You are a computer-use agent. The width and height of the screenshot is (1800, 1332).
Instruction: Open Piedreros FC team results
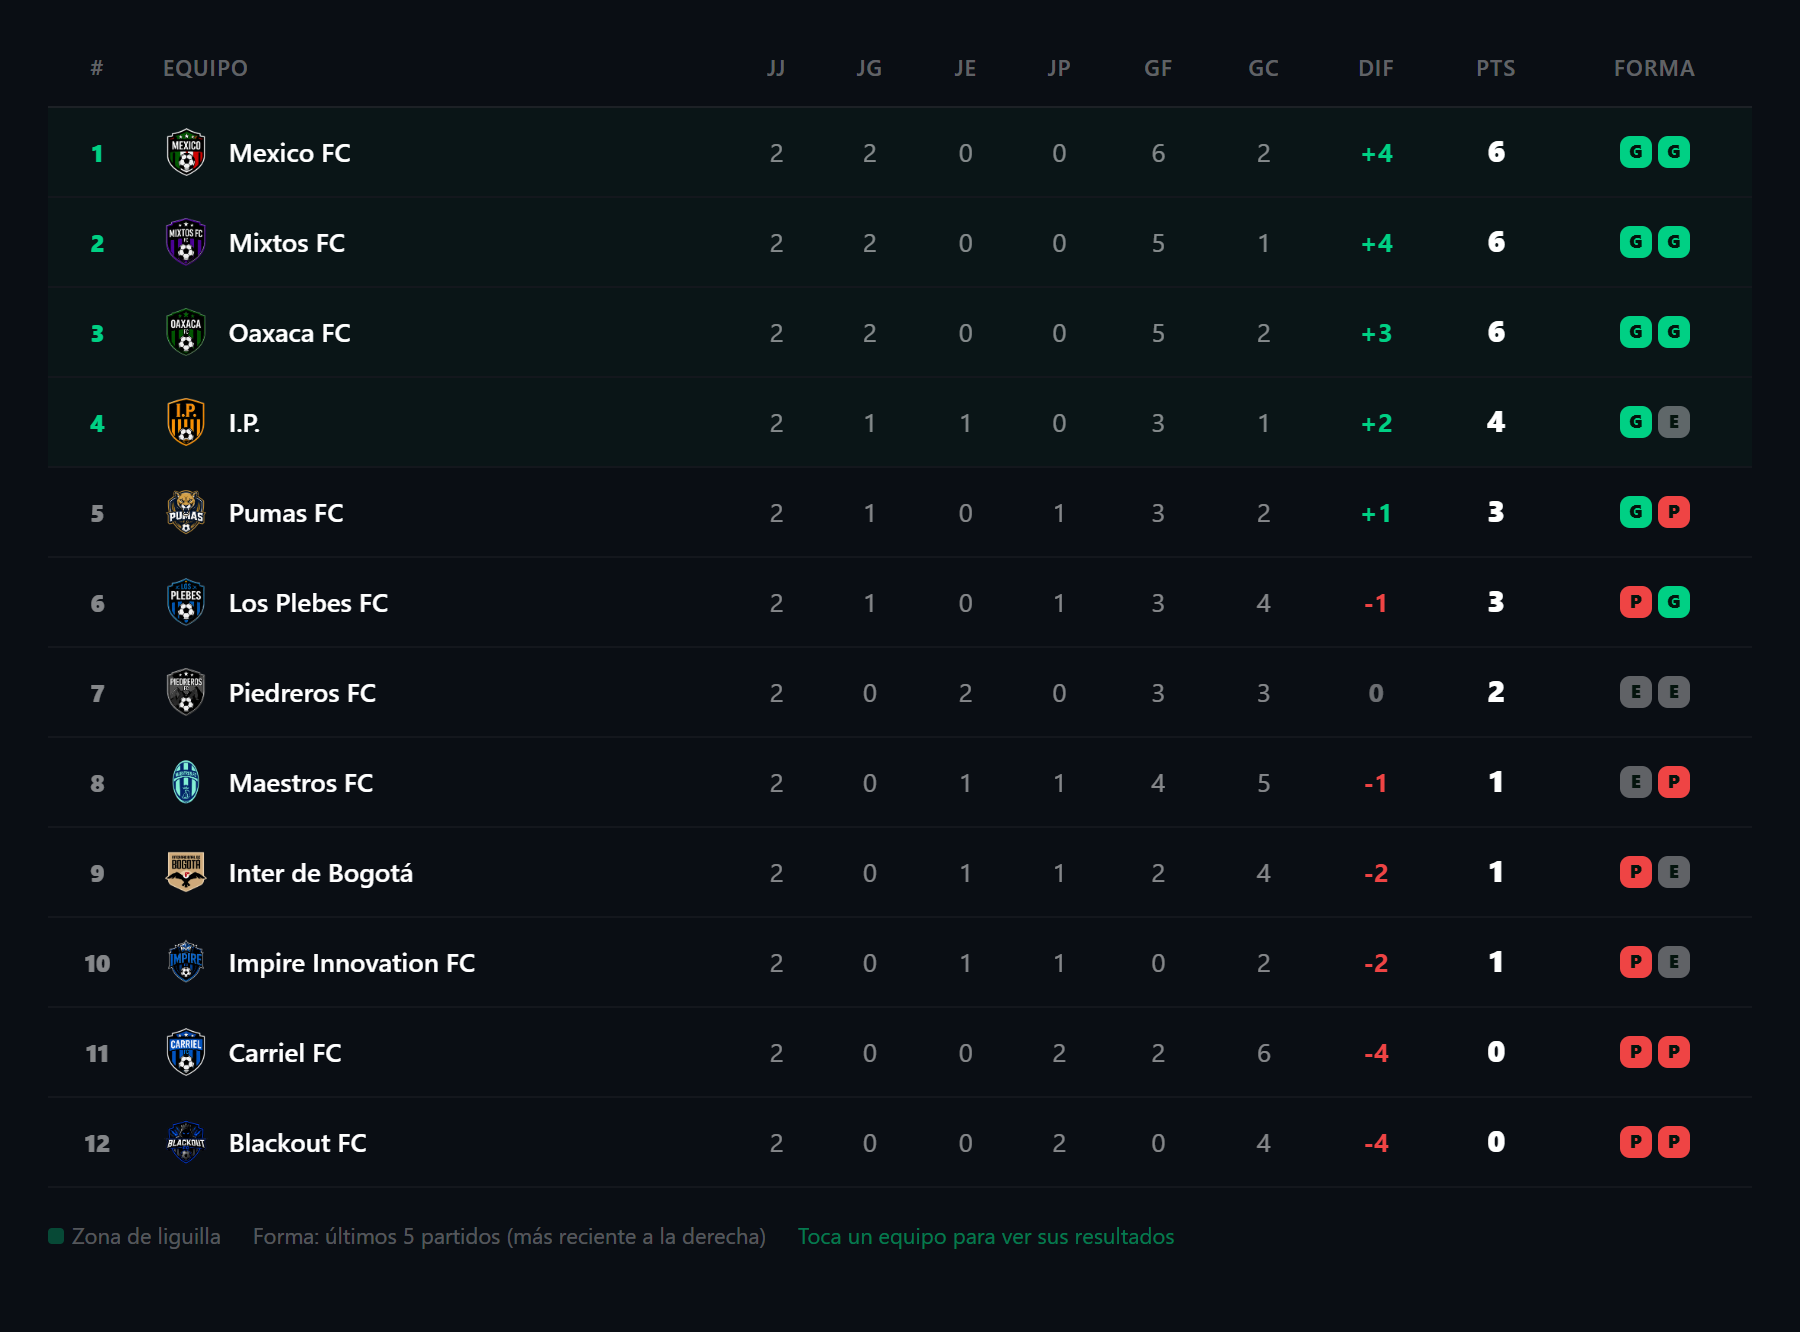(x=900, y=693)
